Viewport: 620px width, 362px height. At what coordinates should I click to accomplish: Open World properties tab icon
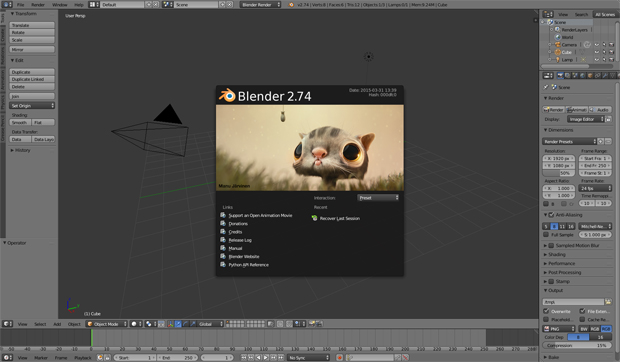(583, 75)
